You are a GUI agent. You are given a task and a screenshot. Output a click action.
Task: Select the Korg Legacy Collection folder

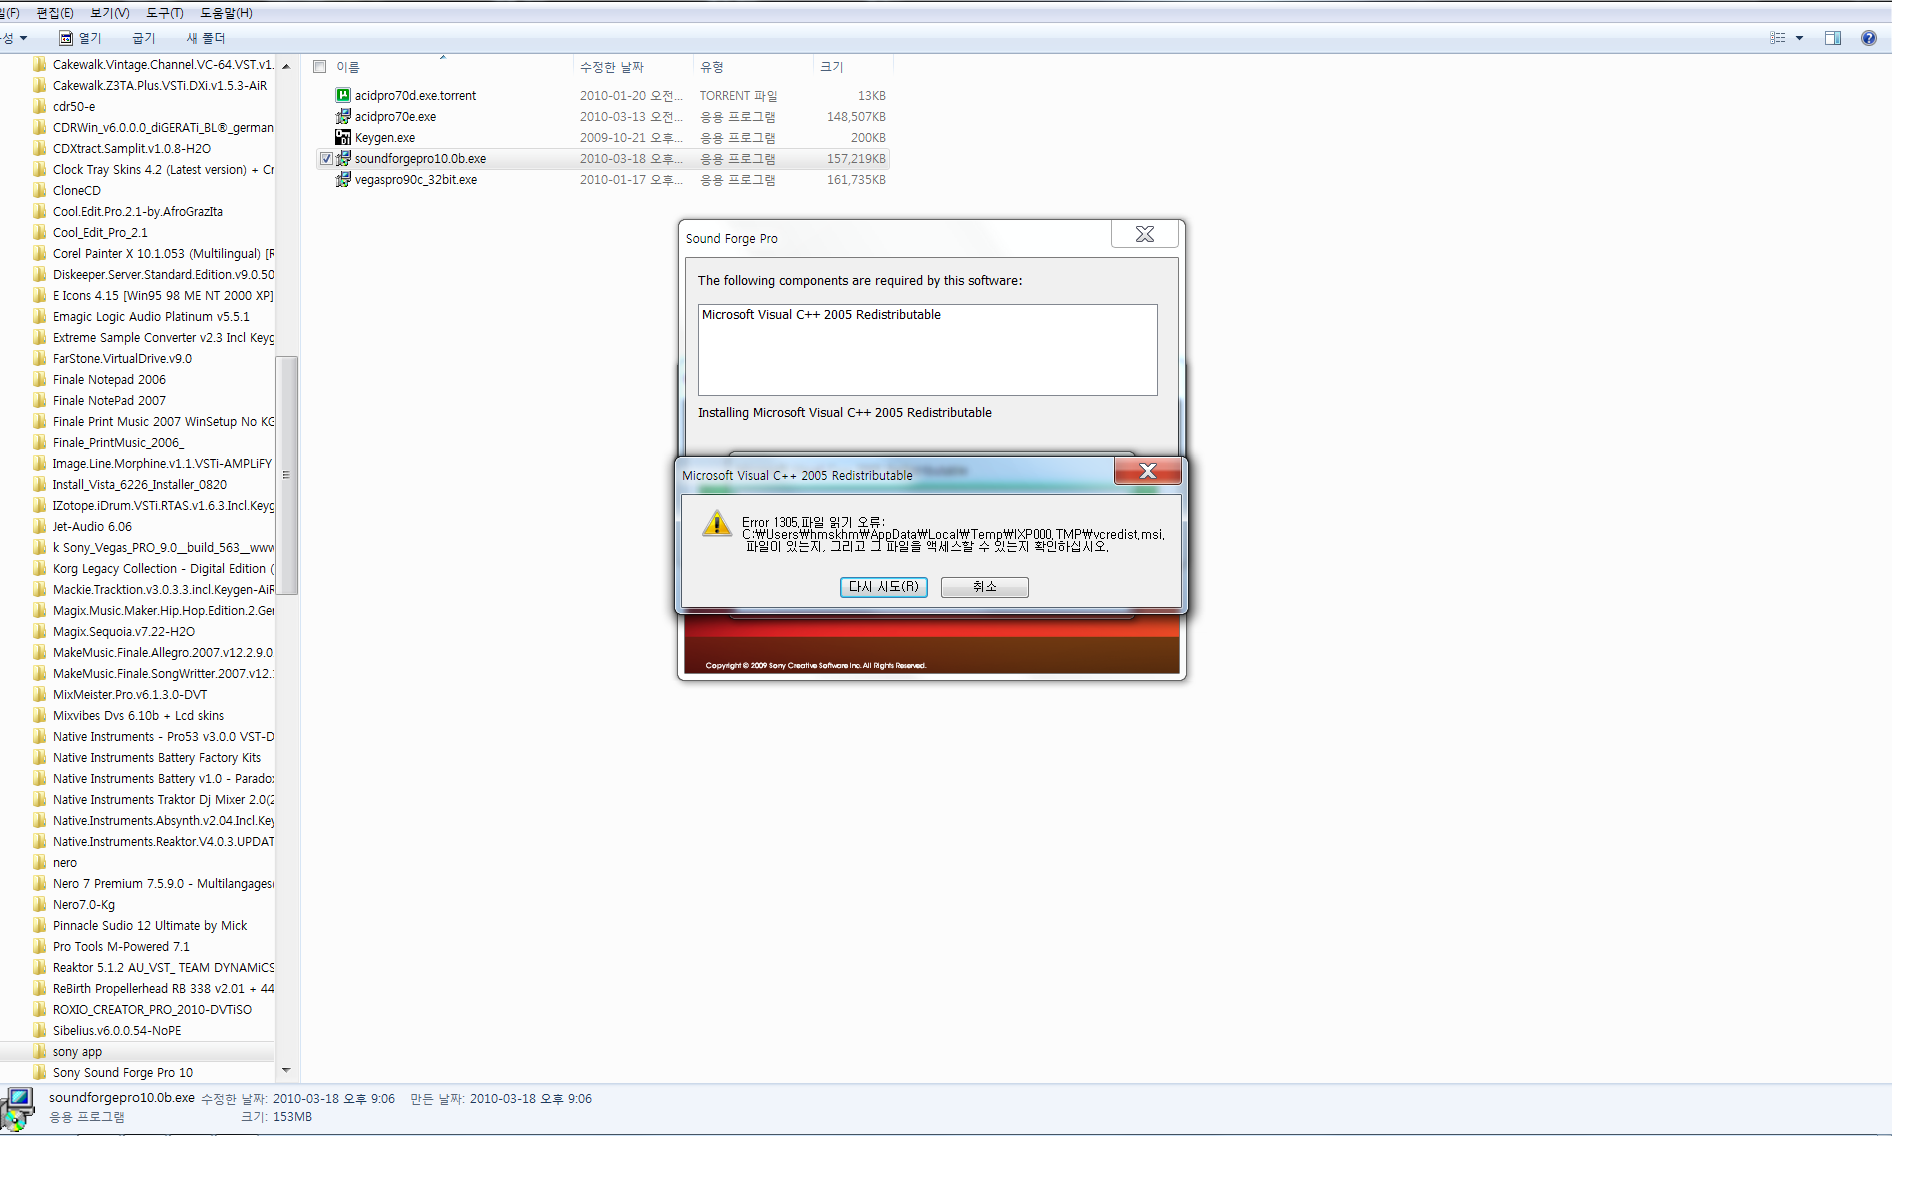164,568
